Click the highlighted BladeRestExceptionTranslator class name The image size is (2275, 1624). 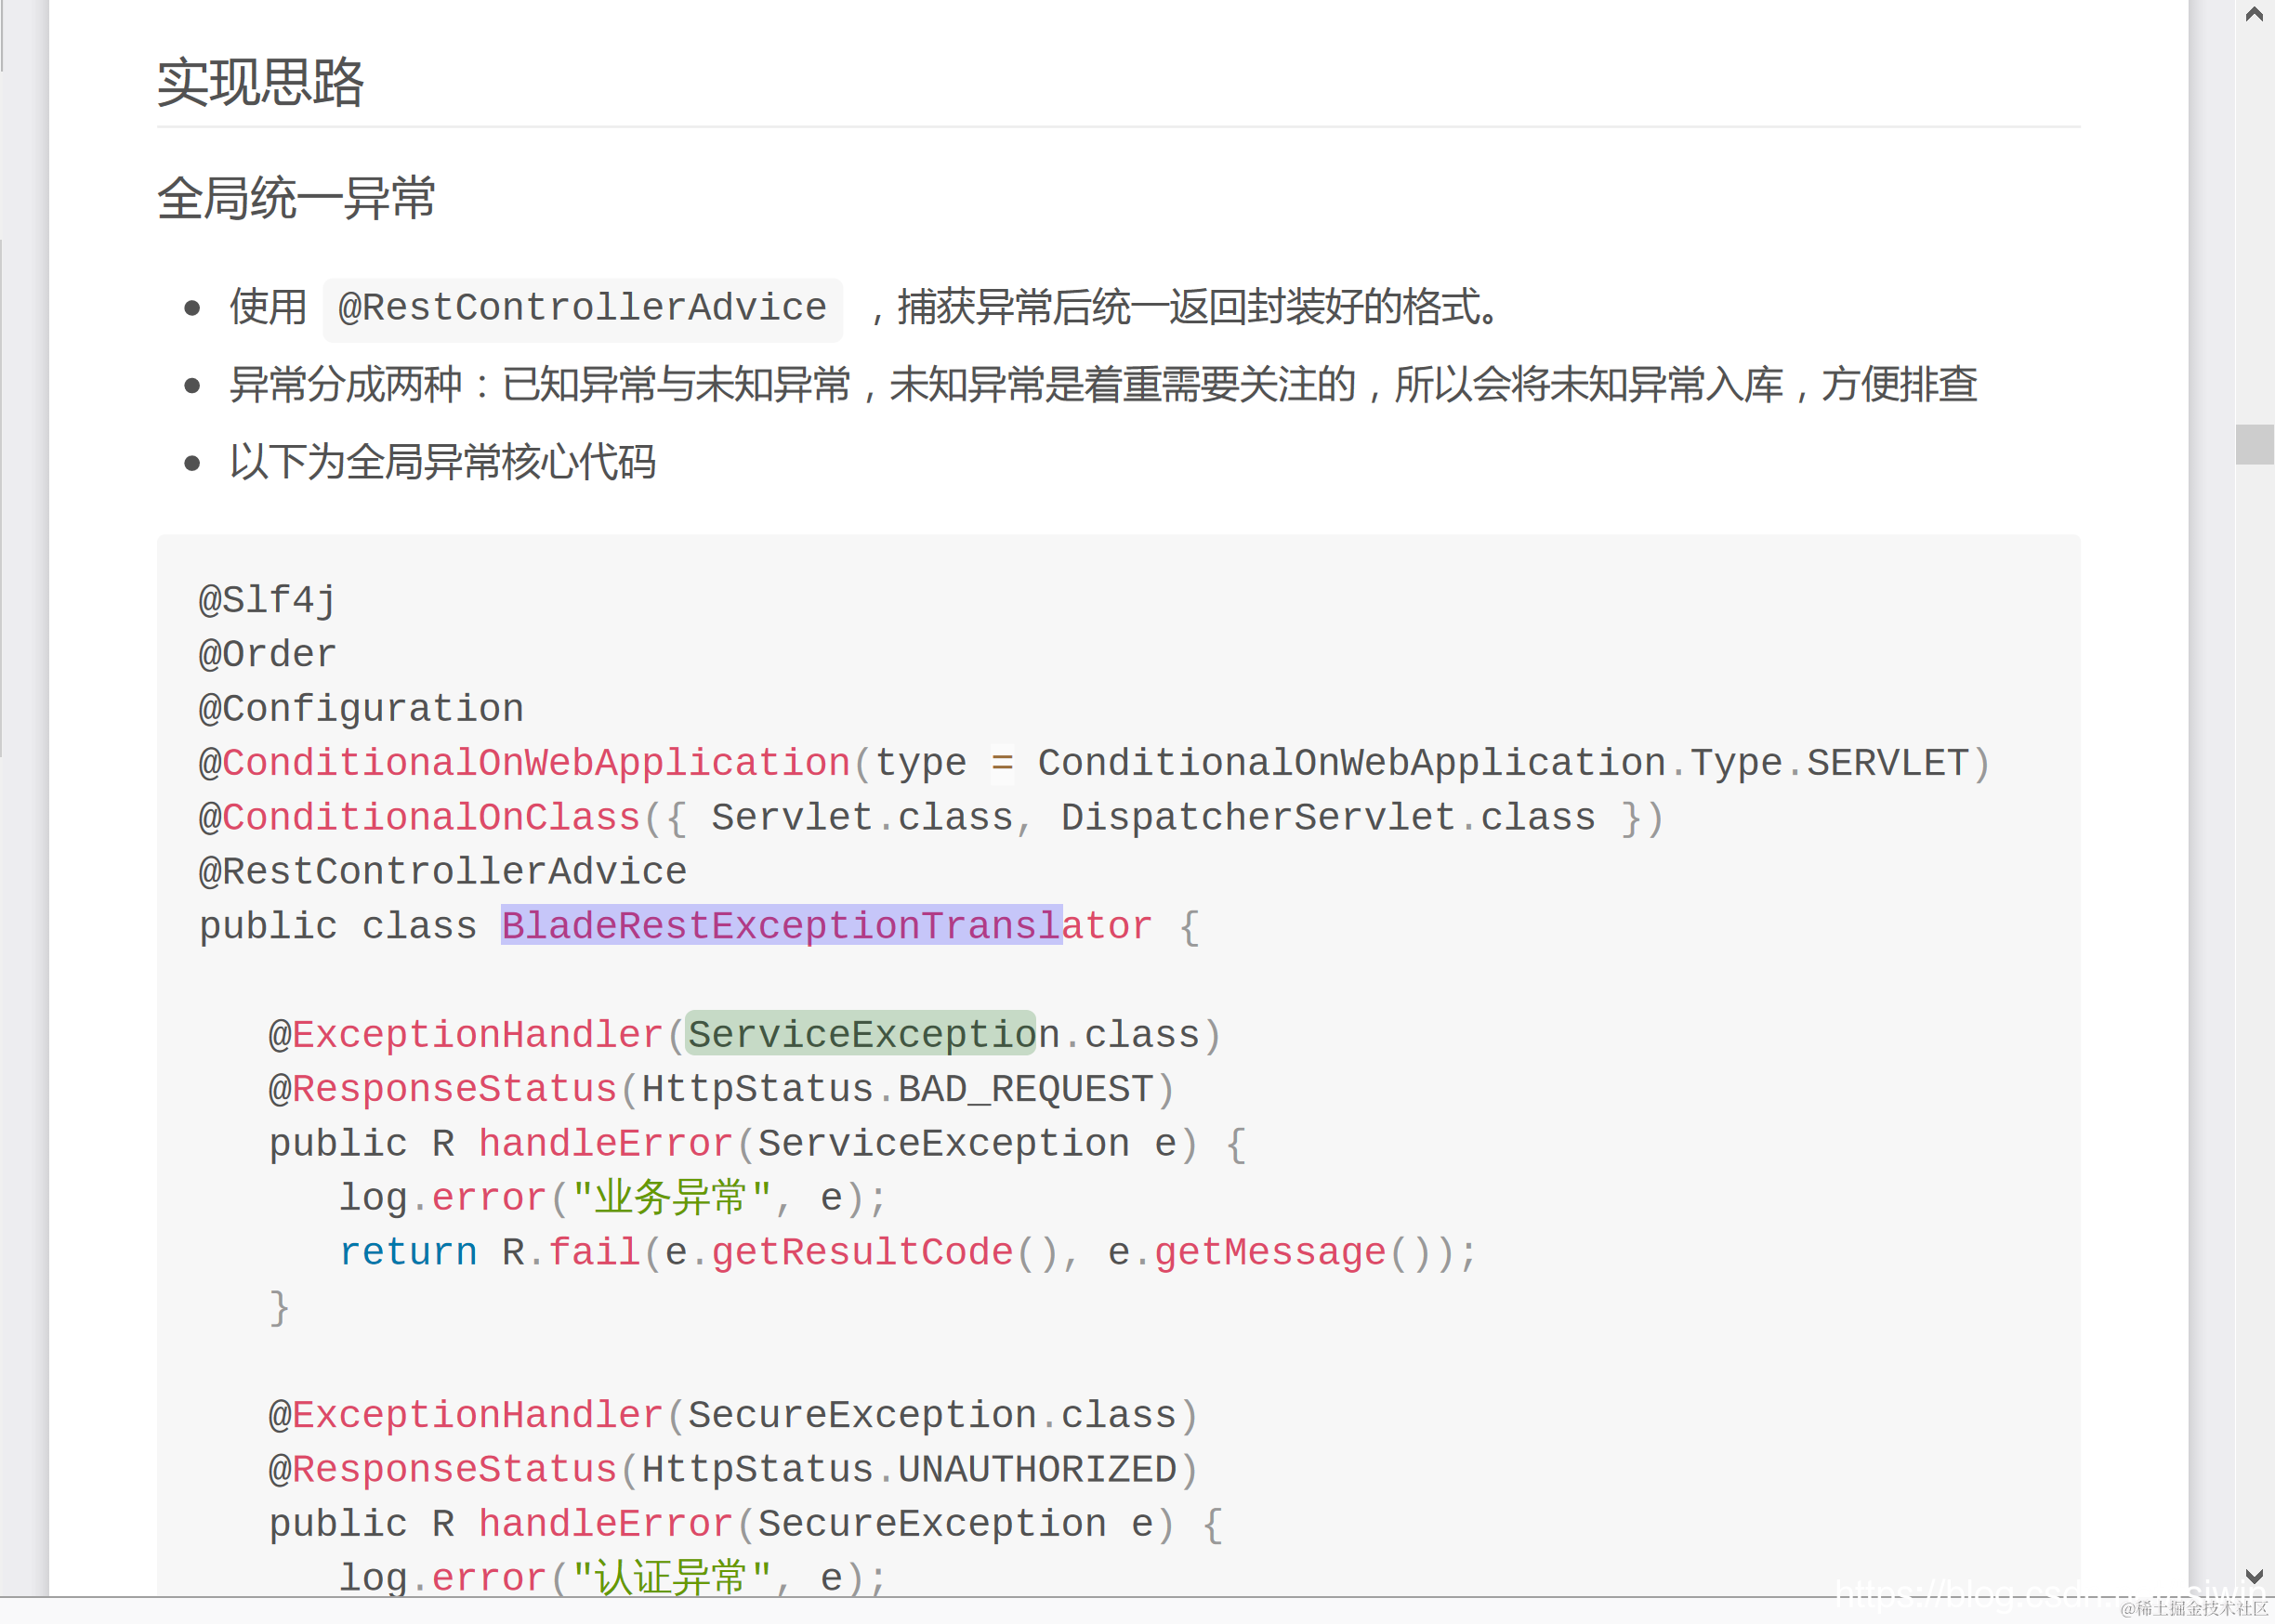[780, 926]
